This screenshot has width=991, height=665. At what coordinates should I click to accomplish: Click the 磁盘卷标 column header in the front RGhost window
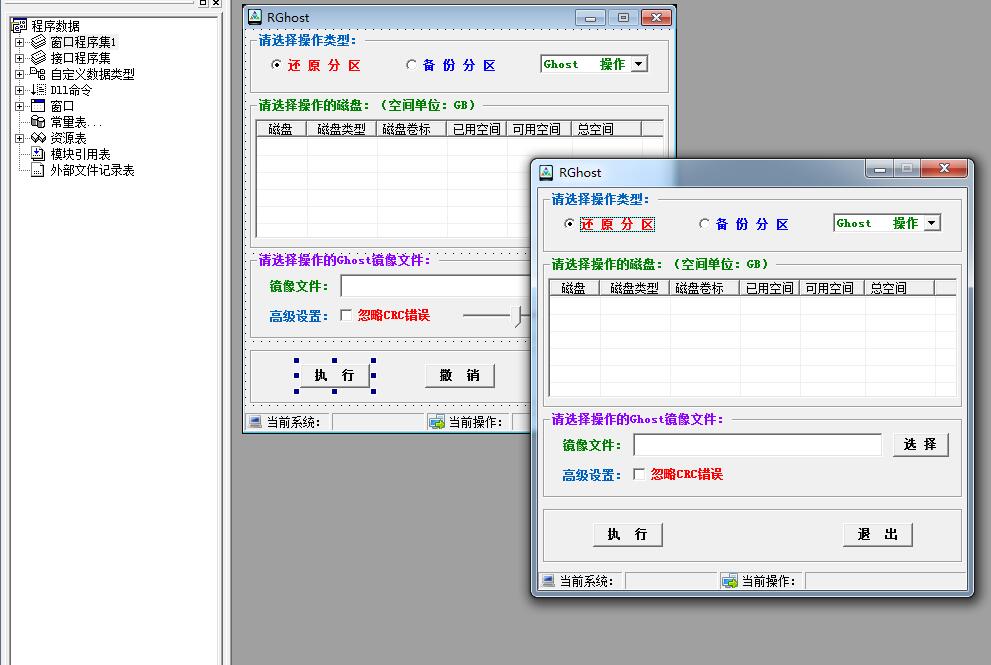click(704, 288)
